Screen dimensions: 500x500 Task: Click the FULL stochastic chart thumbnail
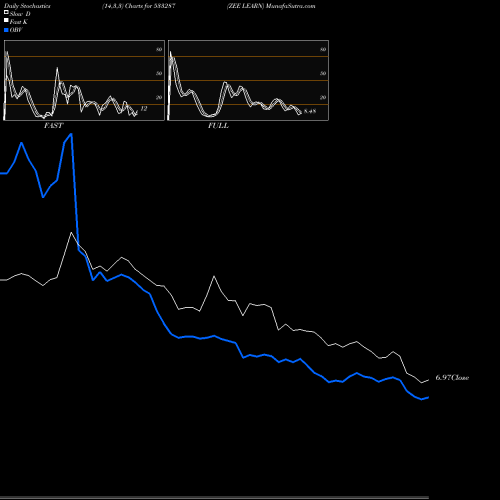click(248, 80)
